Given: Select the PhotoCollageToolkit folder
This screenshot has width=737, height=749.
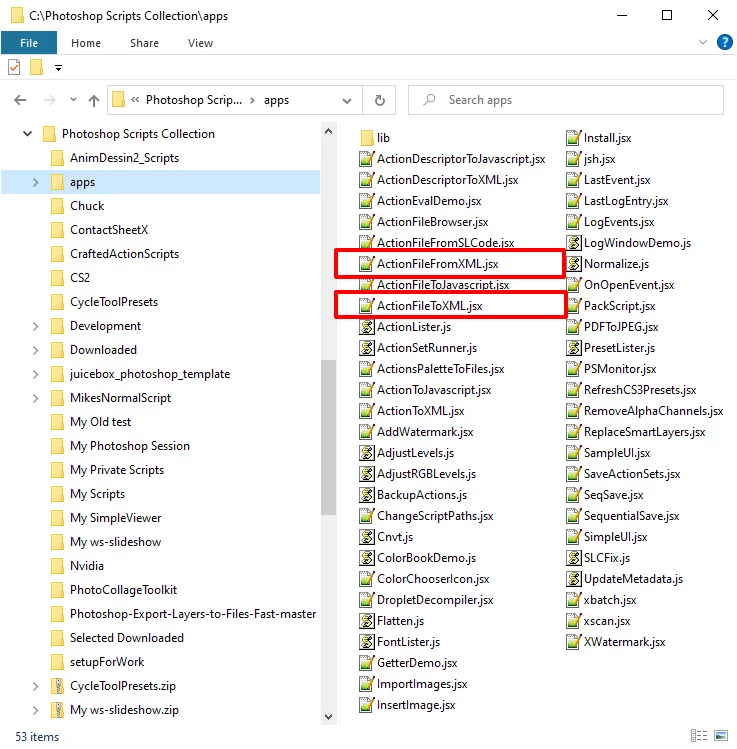Looking at the screenshot, I should (123, 590).
